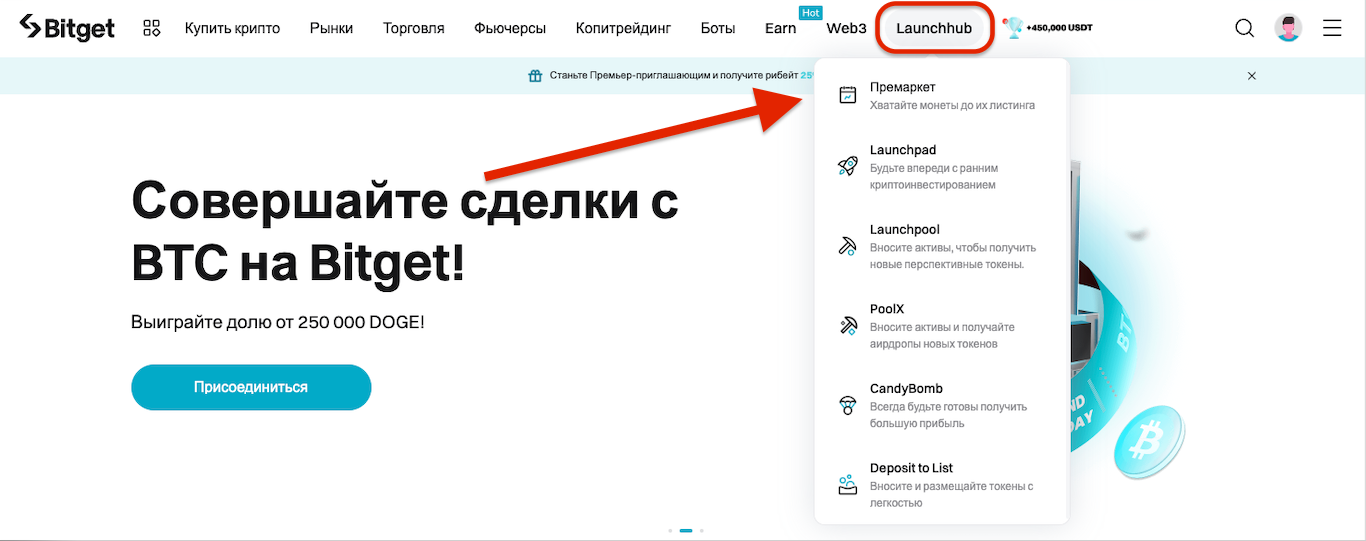The height and width of the screenshot is (541, 1366).
Task: Expand the Купить крипто menu
Action: [x=232, y=28]
